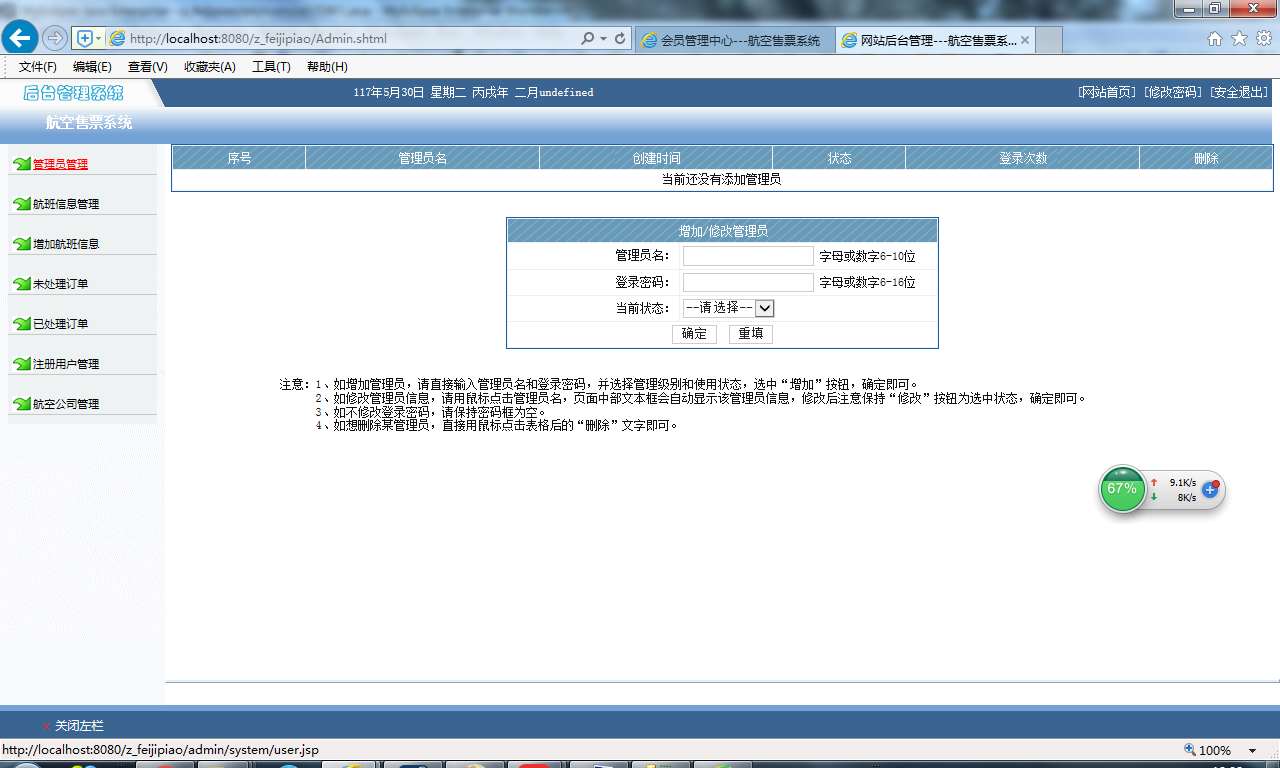Open 未处理订单 in the sidebar
The width and height of the screenshot is (1280, 768).
[x=60, y=284]
